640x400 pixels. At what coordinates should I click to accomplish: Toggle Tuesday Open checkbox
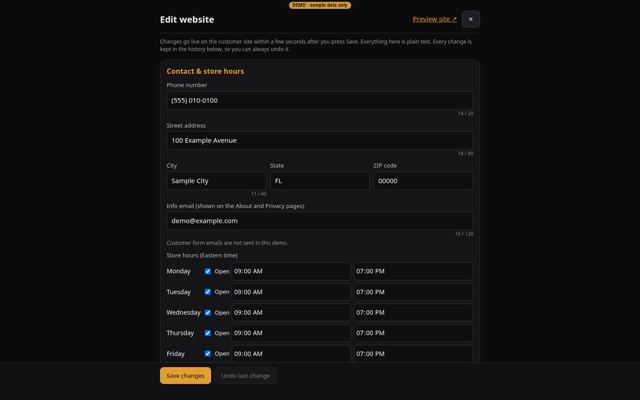pyautogui.click(x=208, y=292)
